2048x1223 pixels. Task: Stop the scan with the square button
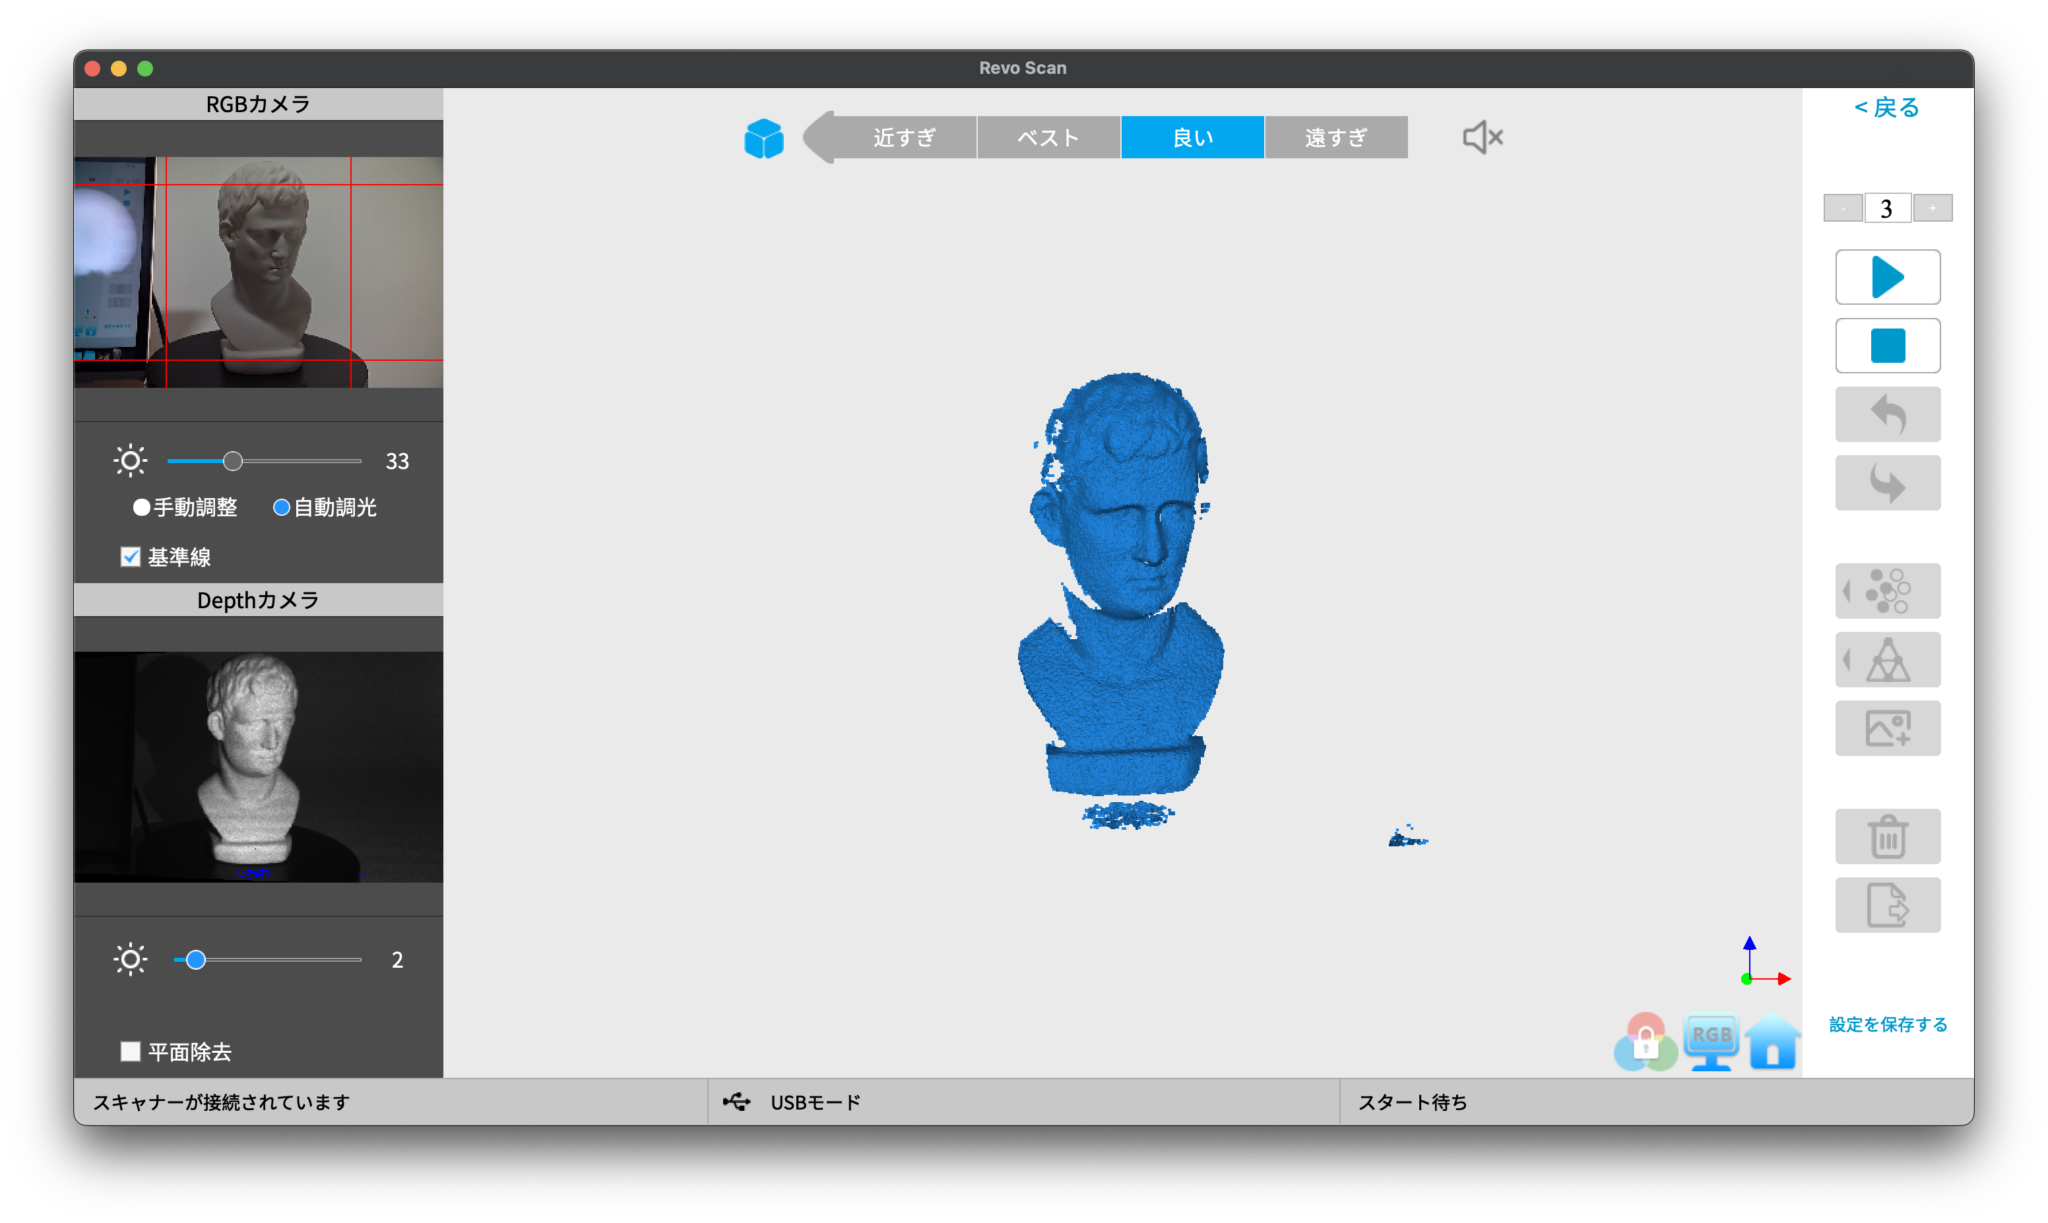1887,346
